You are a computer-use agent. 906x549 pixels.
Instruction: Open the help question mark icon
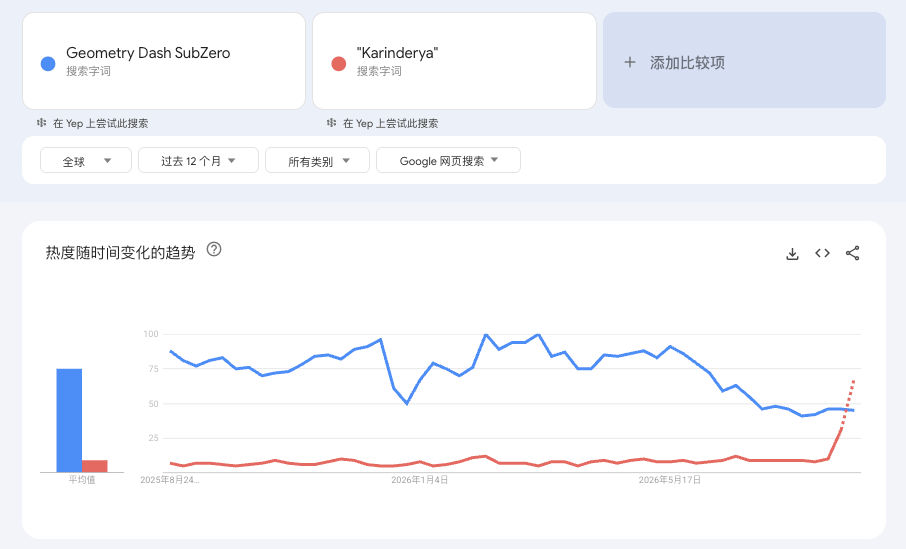point(214,249)
